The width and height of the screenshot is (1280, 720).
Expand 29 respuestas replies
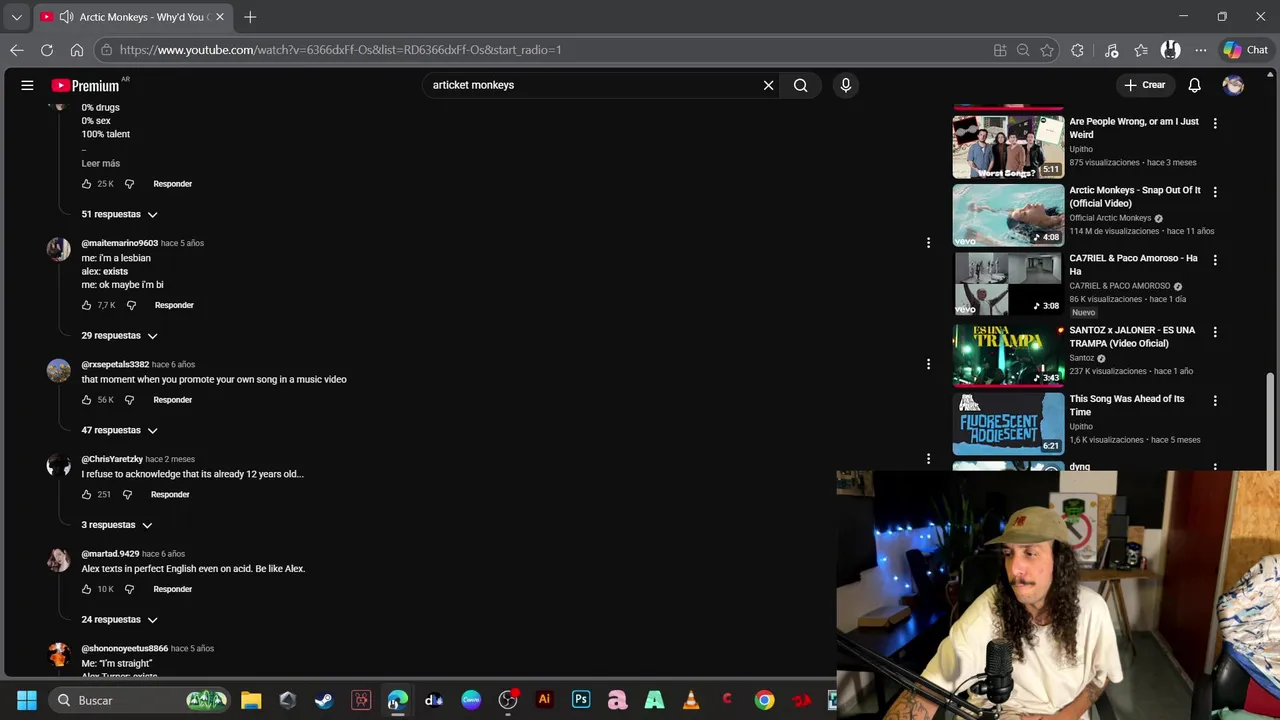coord(120,335)
